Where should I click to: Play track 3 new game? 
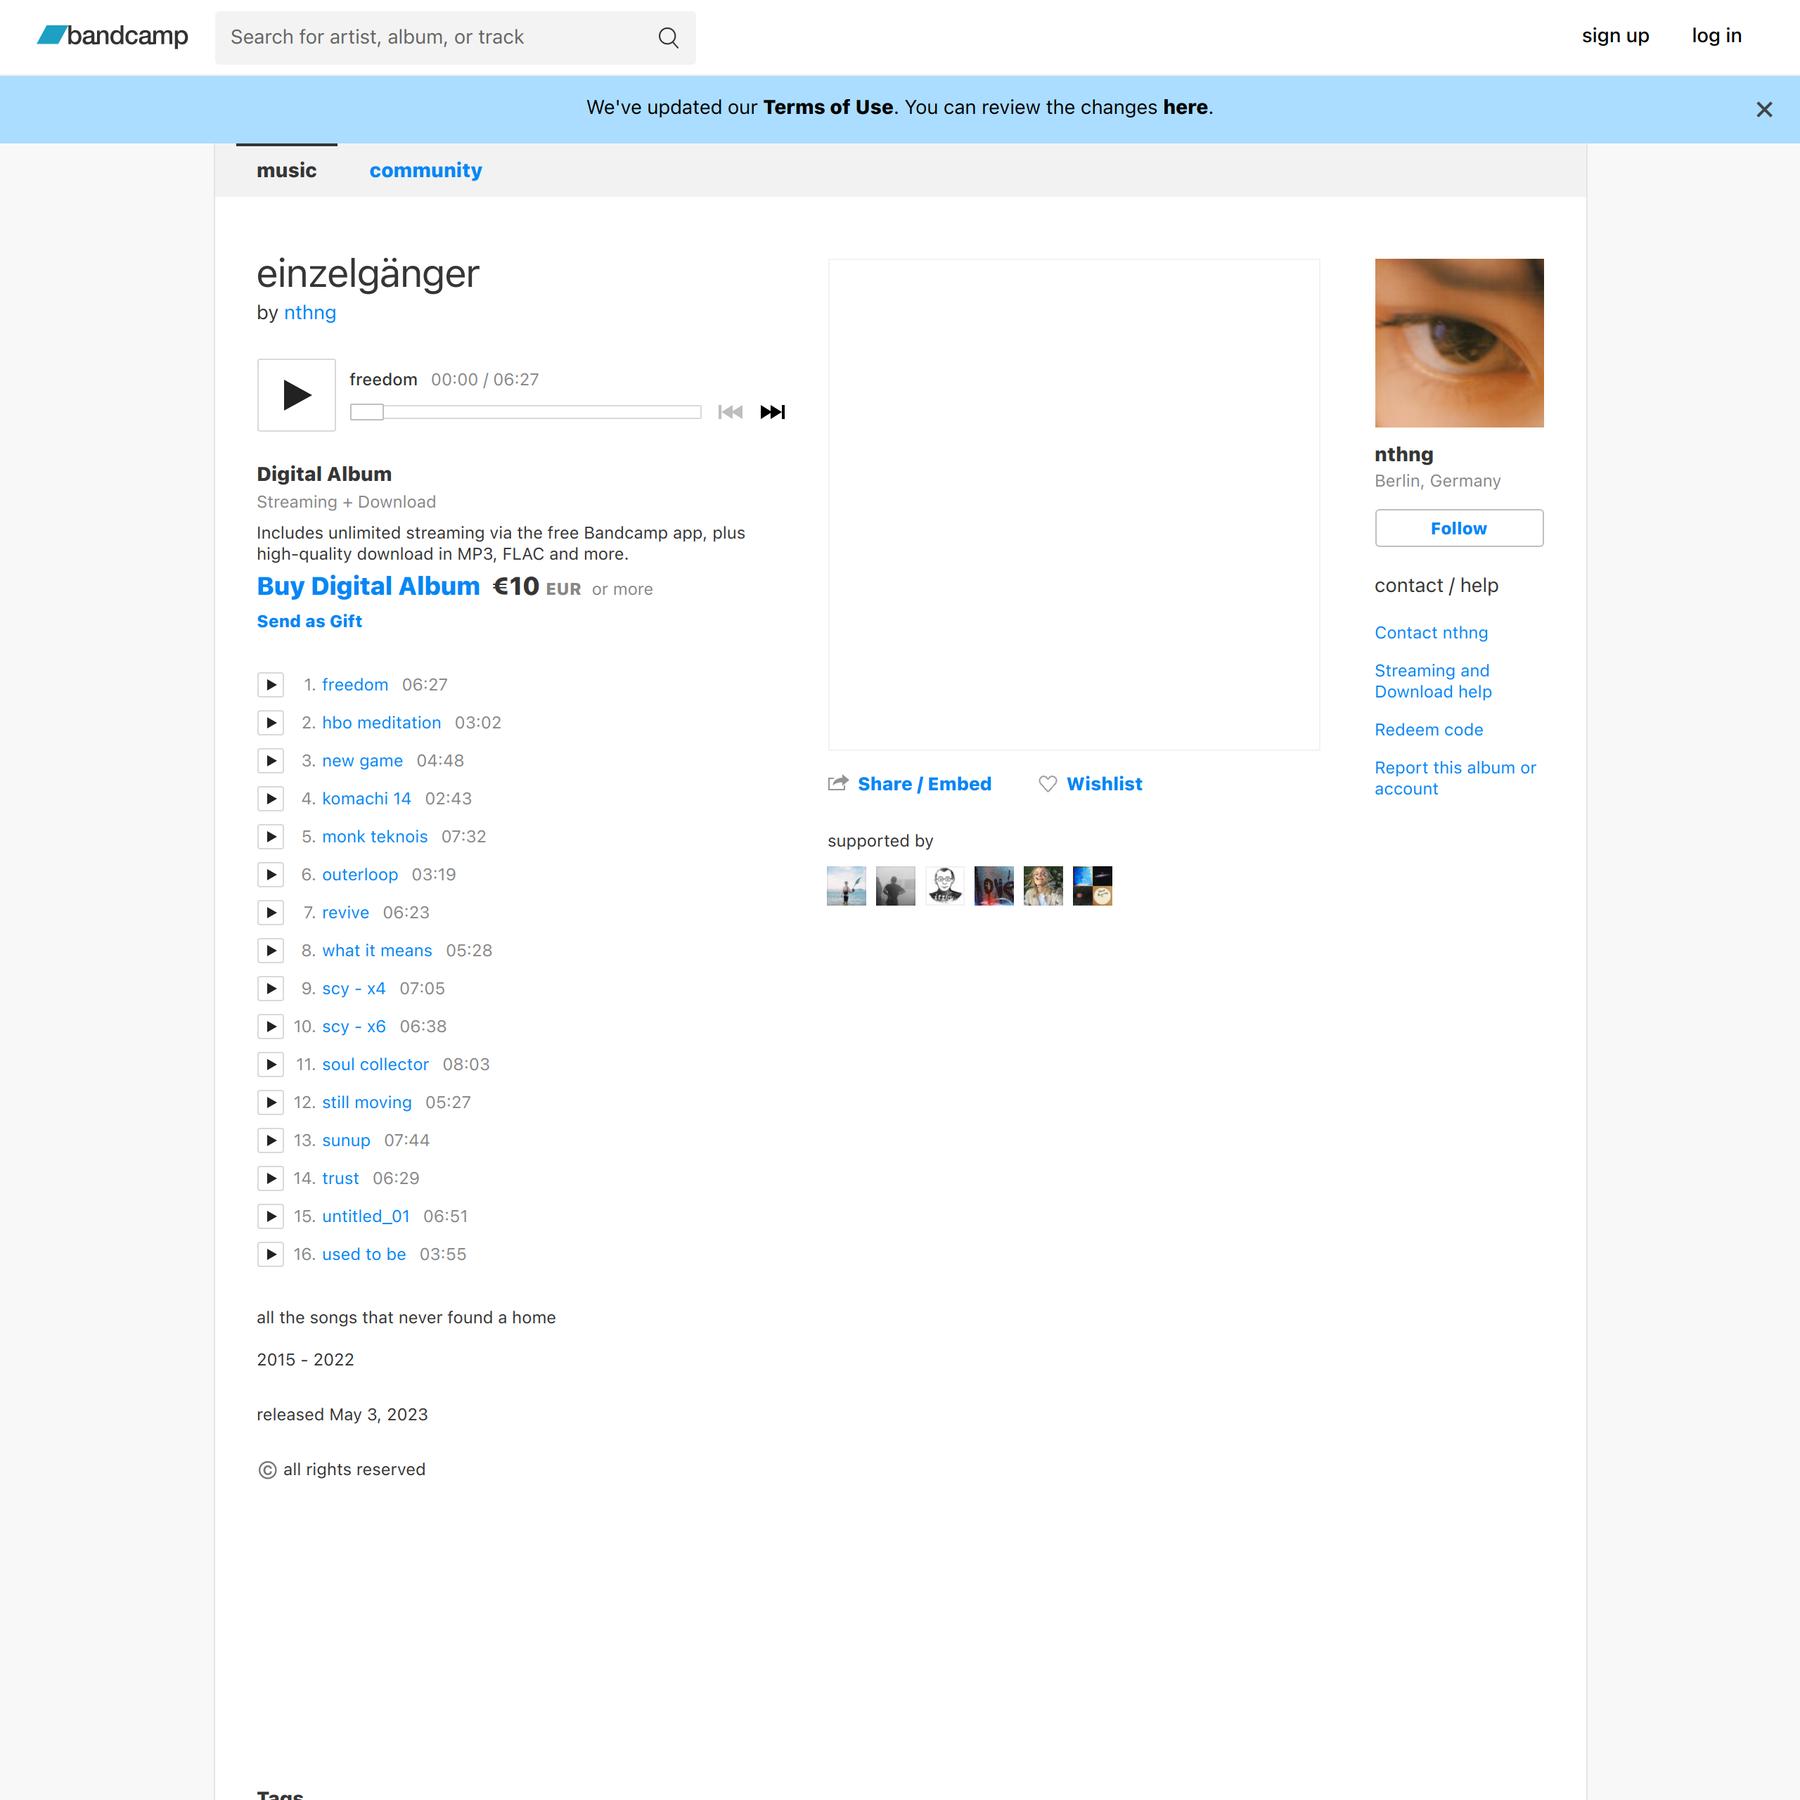271,761
